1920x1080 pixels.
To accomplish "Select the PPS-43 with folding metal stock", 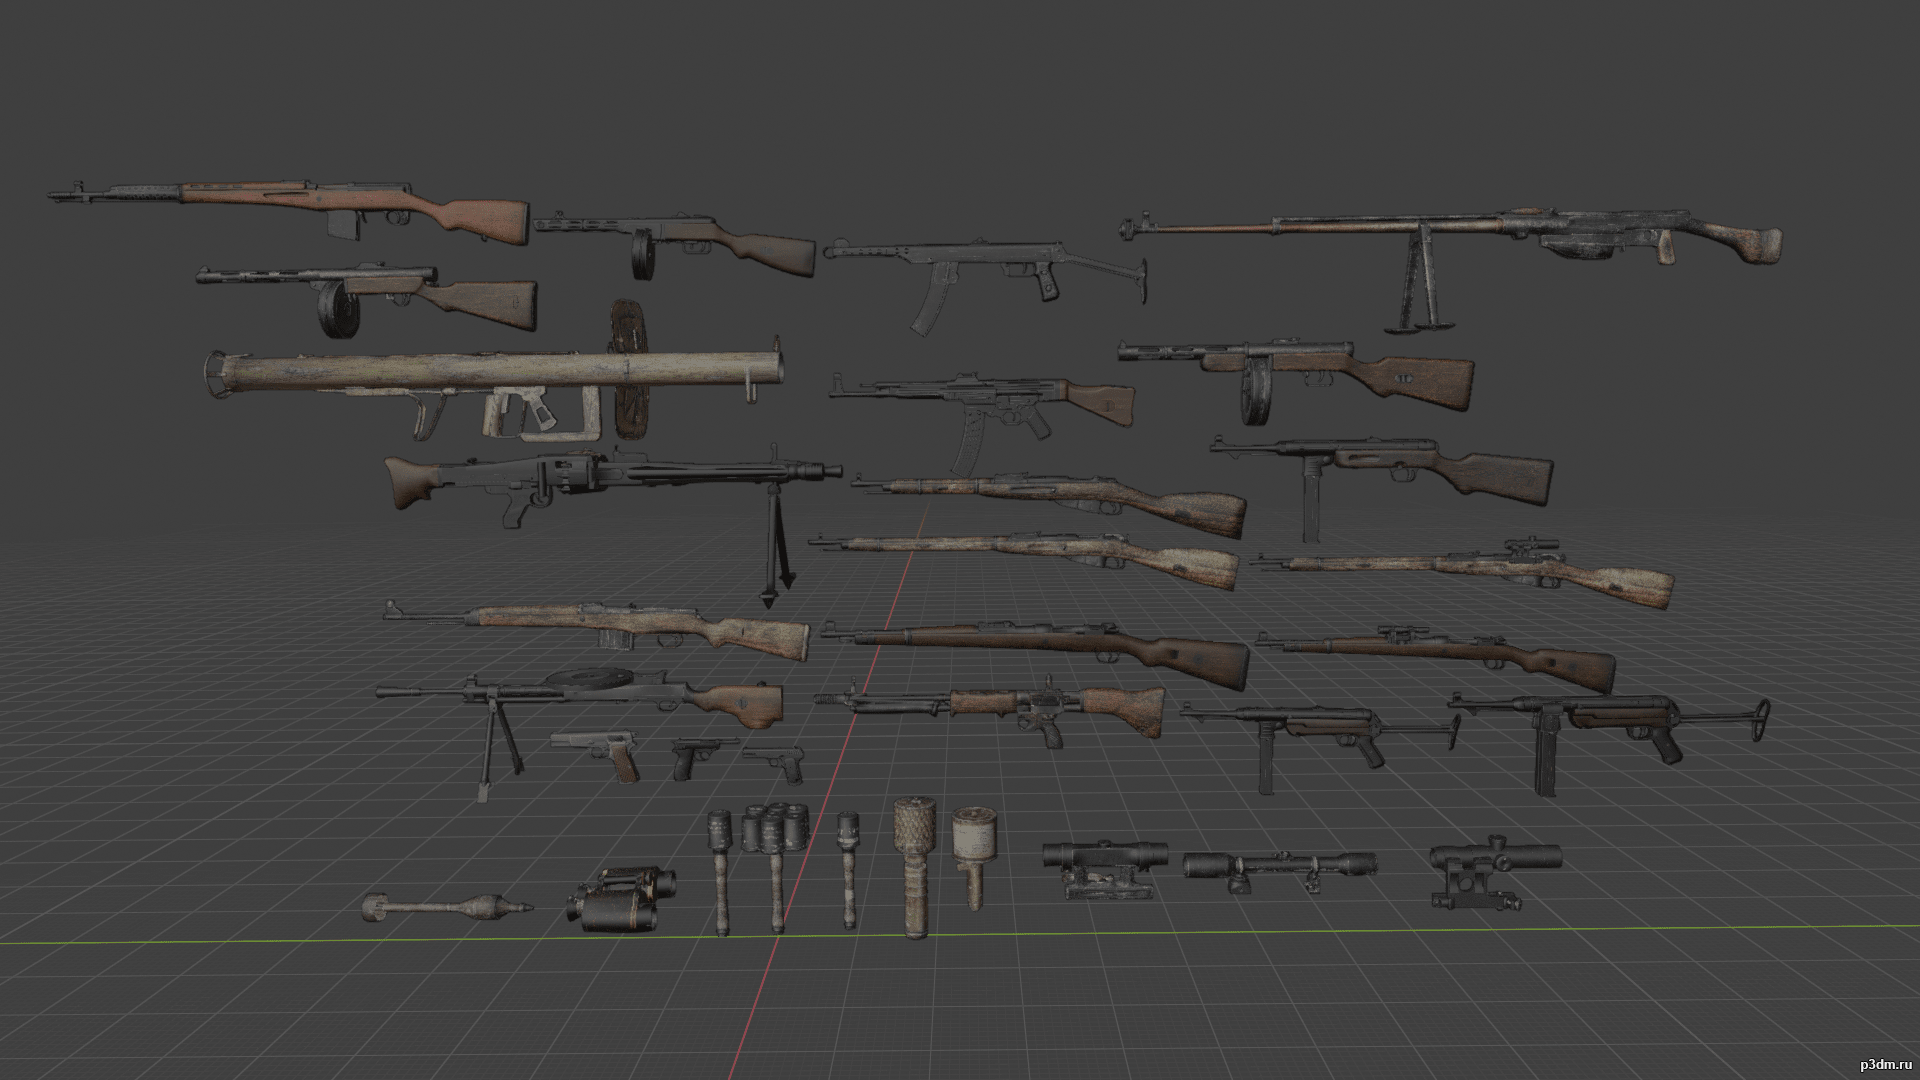I will tap(985, 285).
